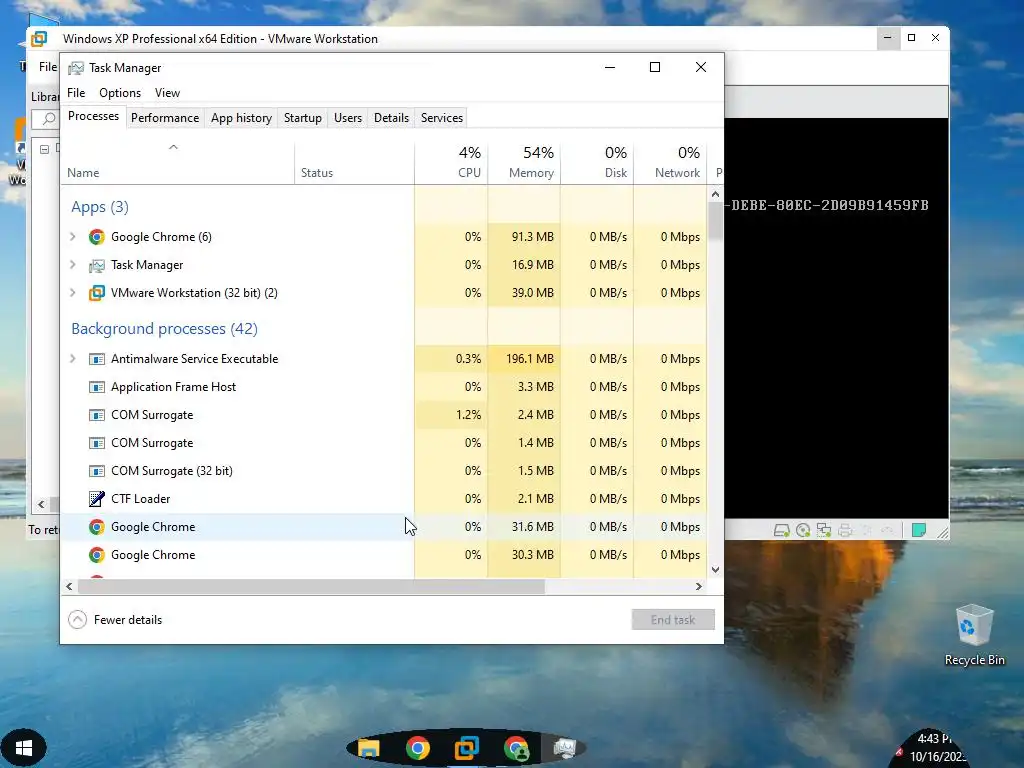1024x768 pixels.
Task: Click the hard disk device icon in VMware status bar
Action: 782,530
